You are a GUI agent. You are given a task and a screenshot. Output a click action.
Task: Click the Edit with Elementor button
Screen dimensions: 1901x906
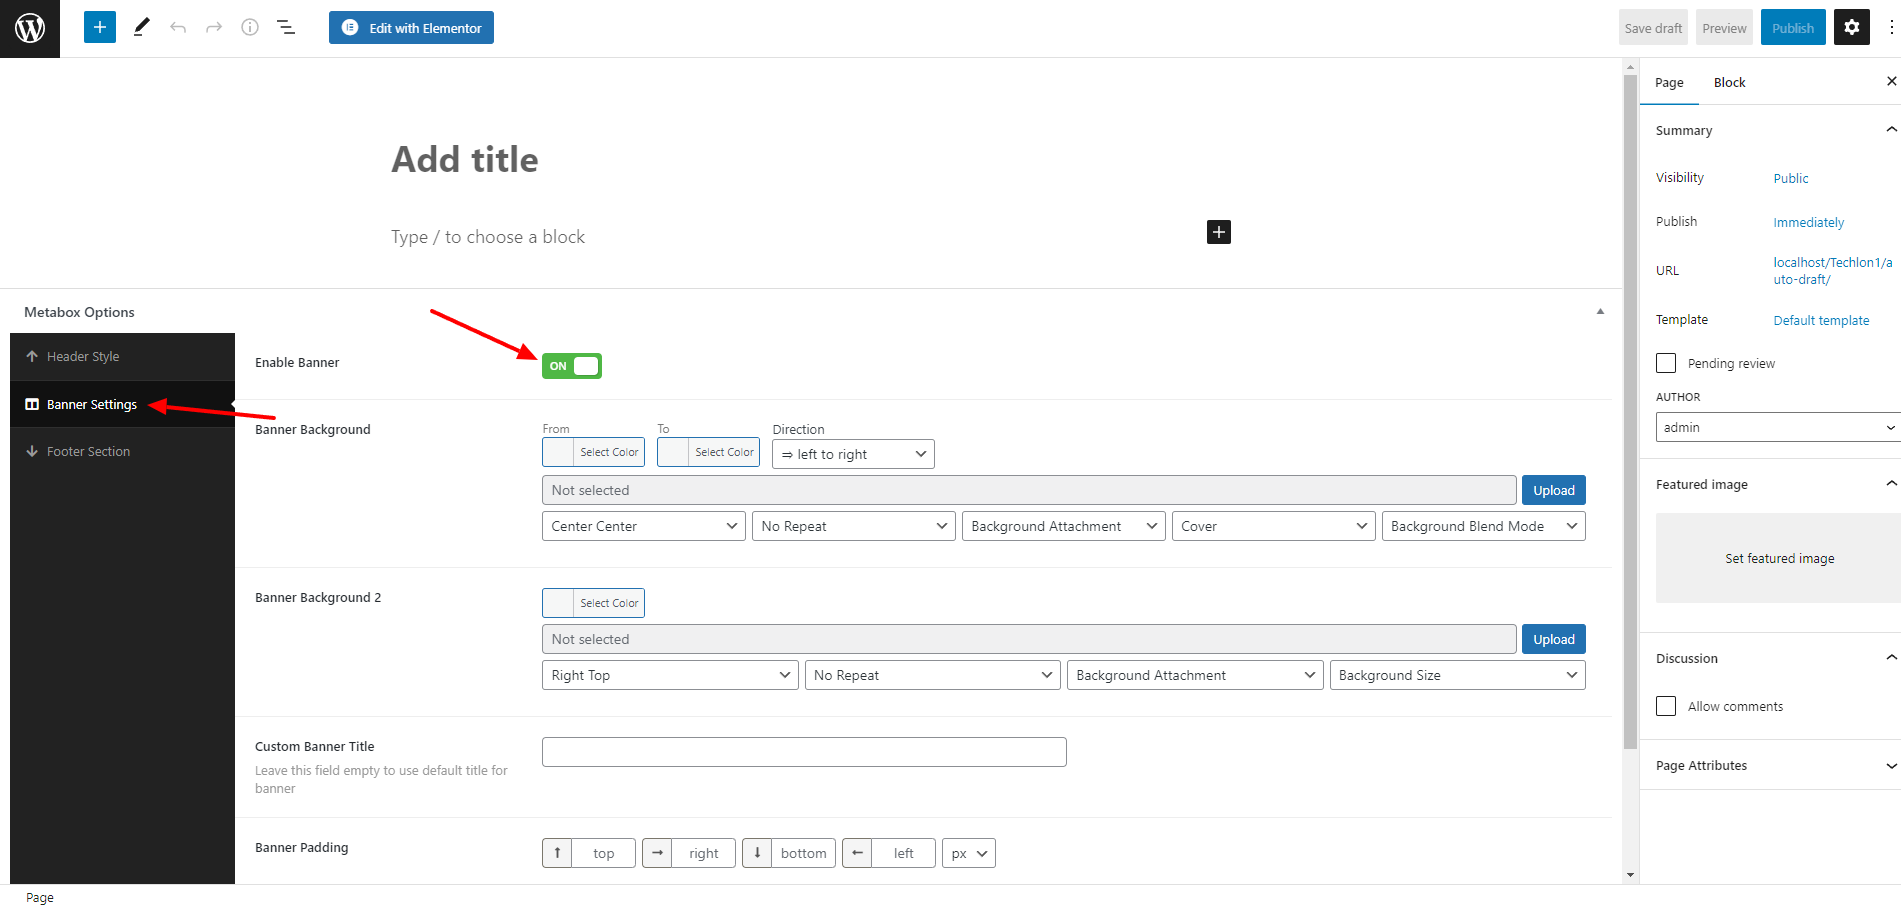(x=411, y=27)
